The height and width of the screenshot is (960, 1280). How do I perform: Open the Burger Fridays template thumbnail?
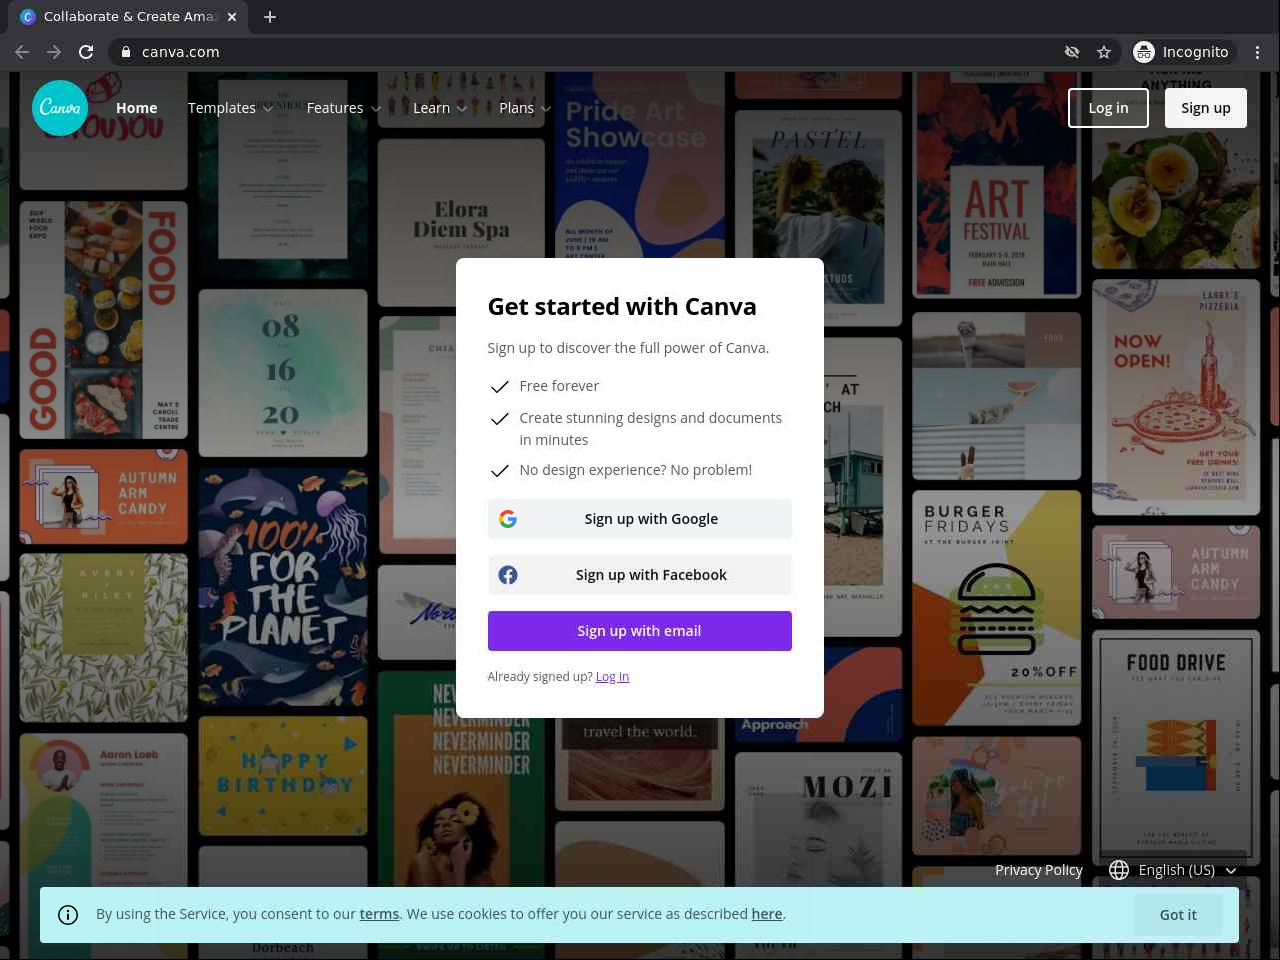click(996, 608)
